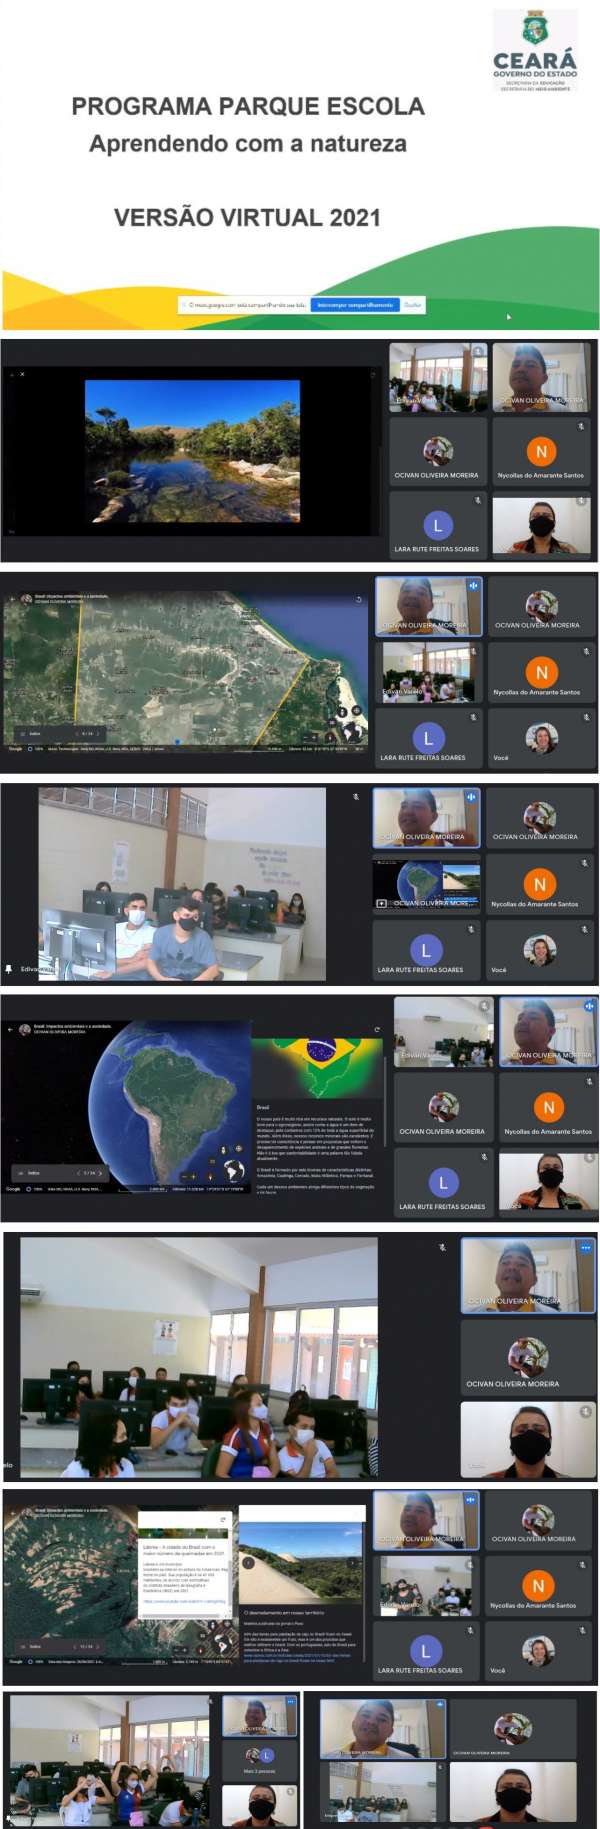This screenshot has height=1829, width=600.
Task: Click the Ceará Governo do Estado logo
Action: tap(535, 52)
